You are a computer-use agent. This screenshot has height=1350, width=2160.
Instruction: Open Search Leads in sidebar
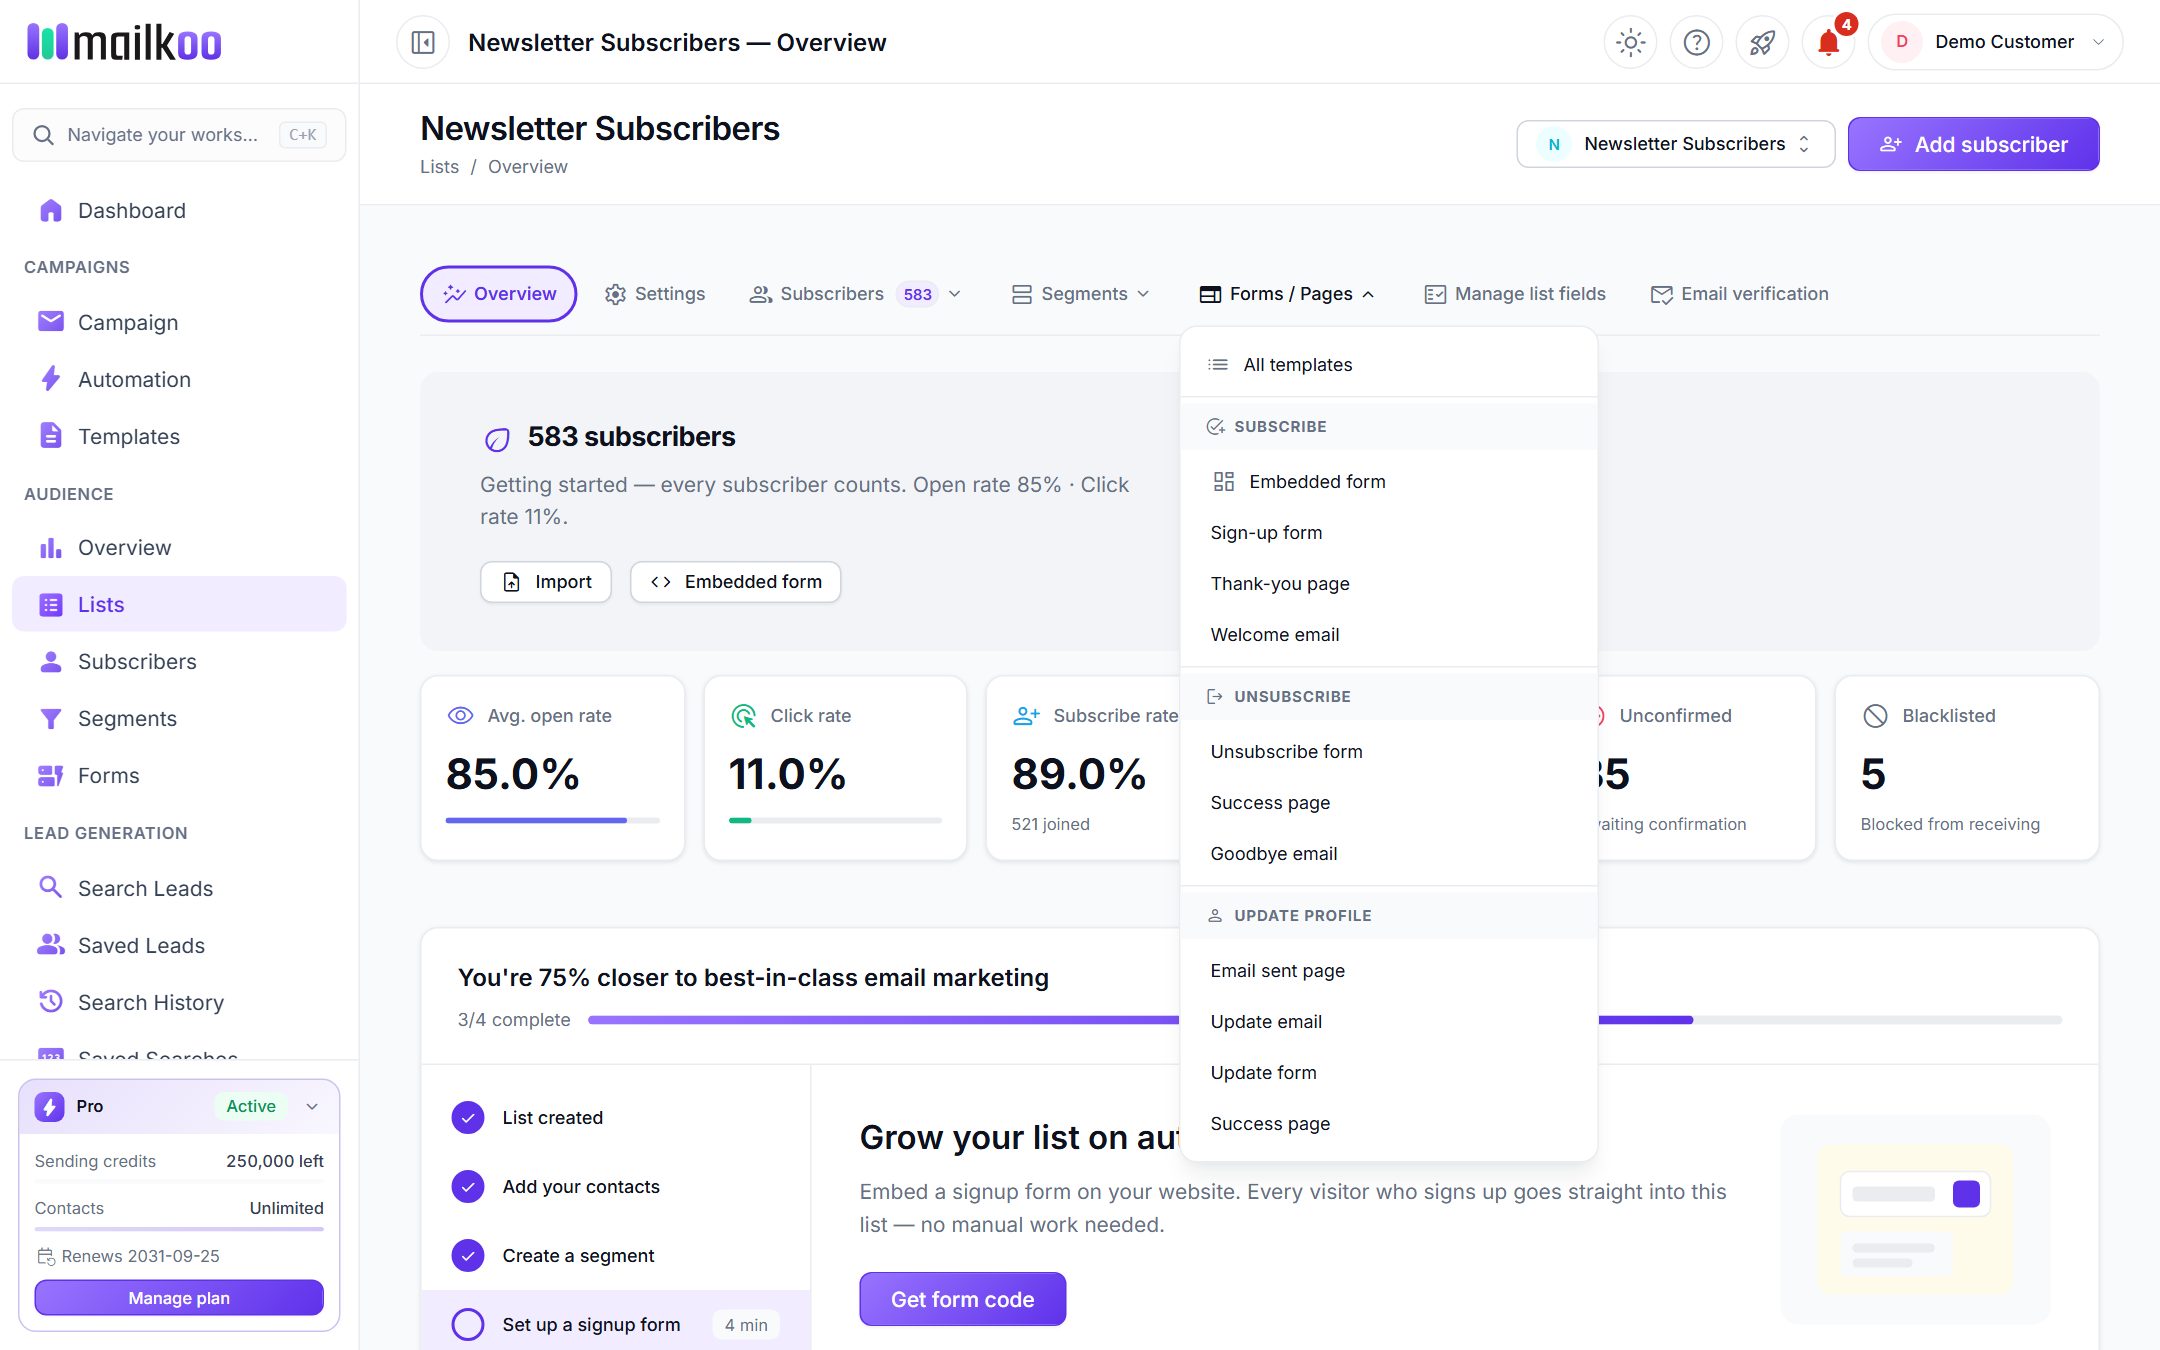pyautogui.click(x=179, y=888)
